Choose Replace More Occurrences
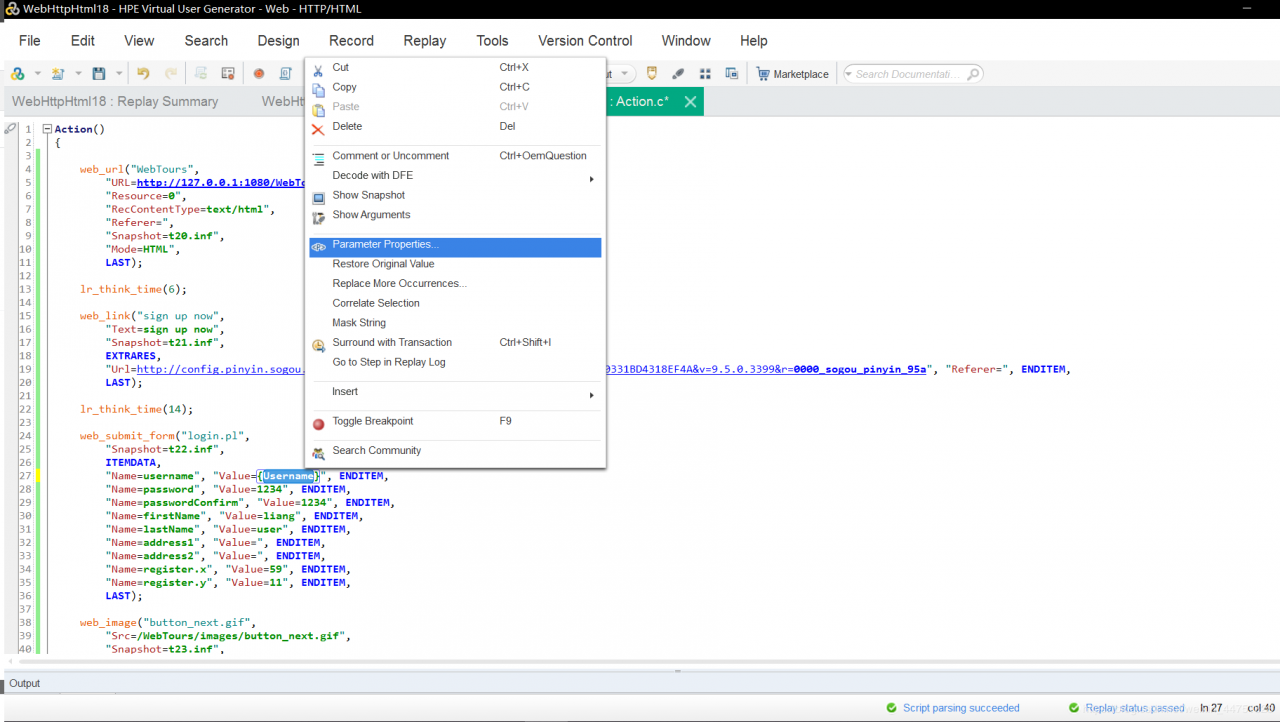 (x=456, y=283)
